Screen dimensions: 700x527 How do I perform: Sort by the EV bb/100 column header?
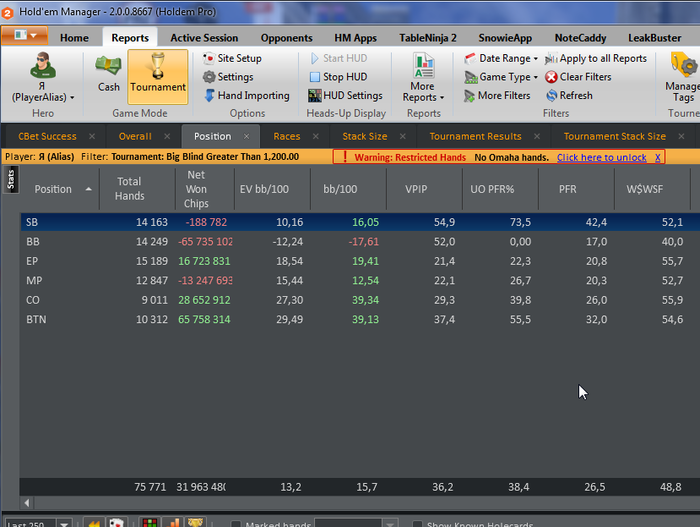[x=264, y=189]
